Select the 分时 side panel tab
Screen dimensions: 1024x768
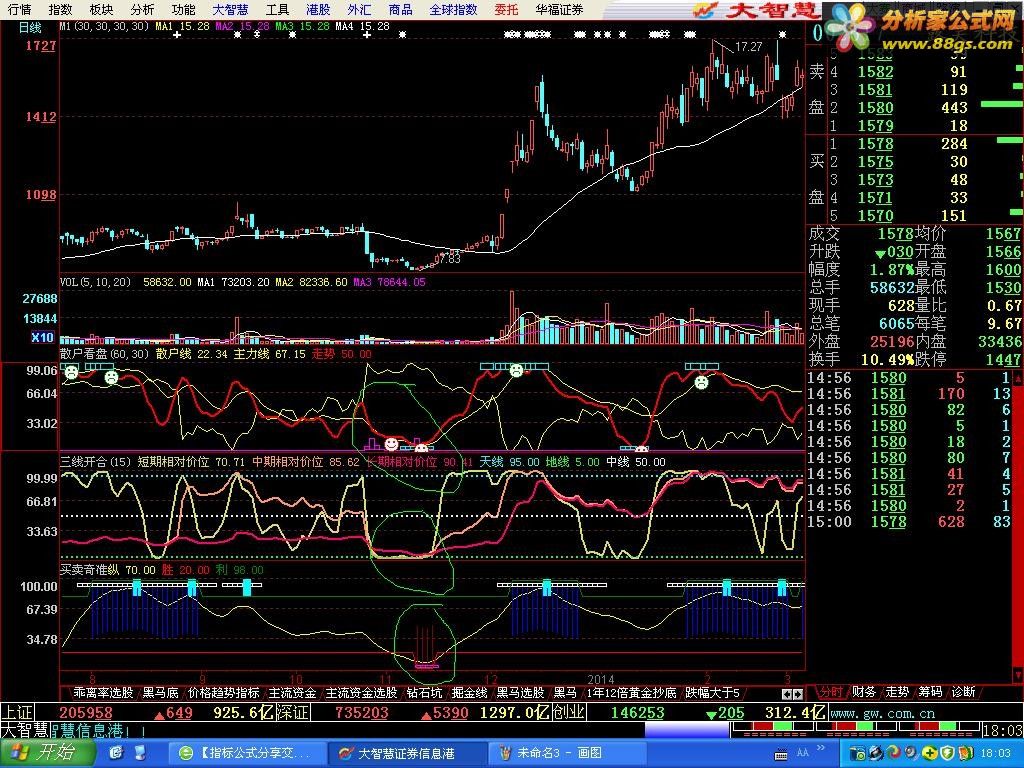(831, 692)
